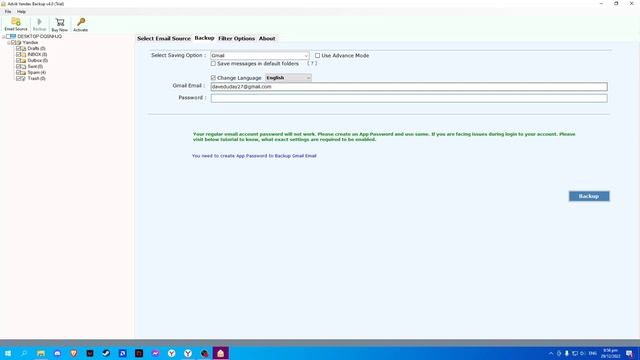Open Steam from the taskbar

(x=106, y=353)
